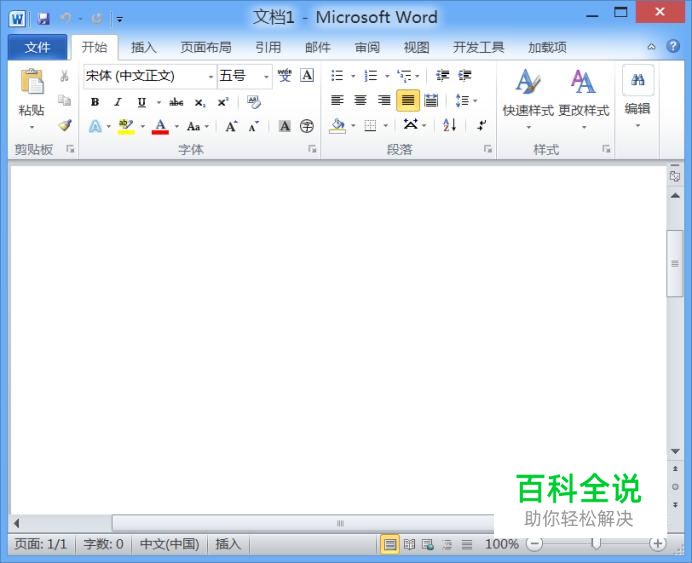Image resolution: width=692 pixels, height=563 pixels.
Task: Switch to the 引用 tab
Action: pos(268,47)
